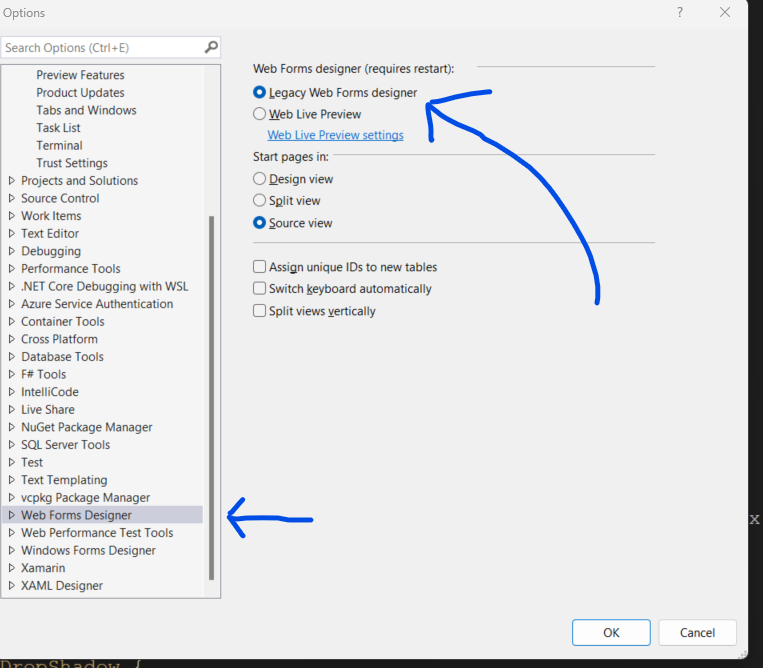The image size is (763, 668).
Task: Expand the XAML Designer node
Action: 12,585
